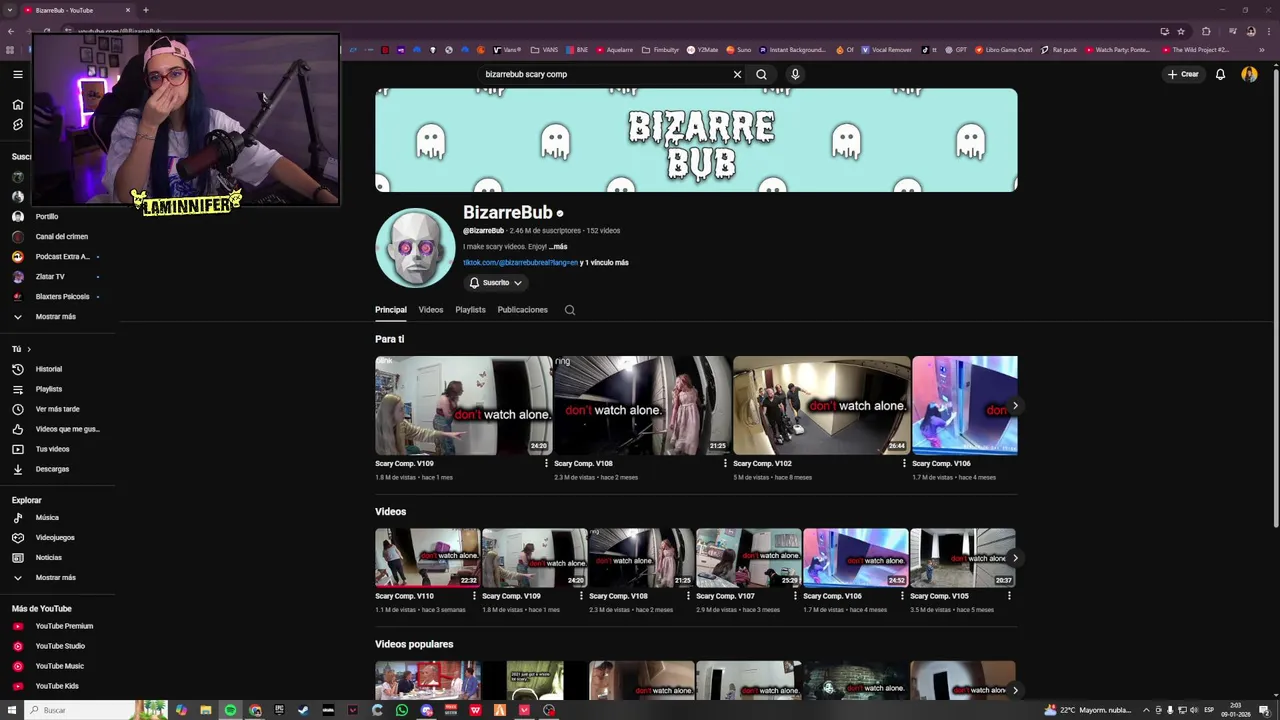Open the account avatar menu
1280x720 pixels.
tap(1249, 74)
